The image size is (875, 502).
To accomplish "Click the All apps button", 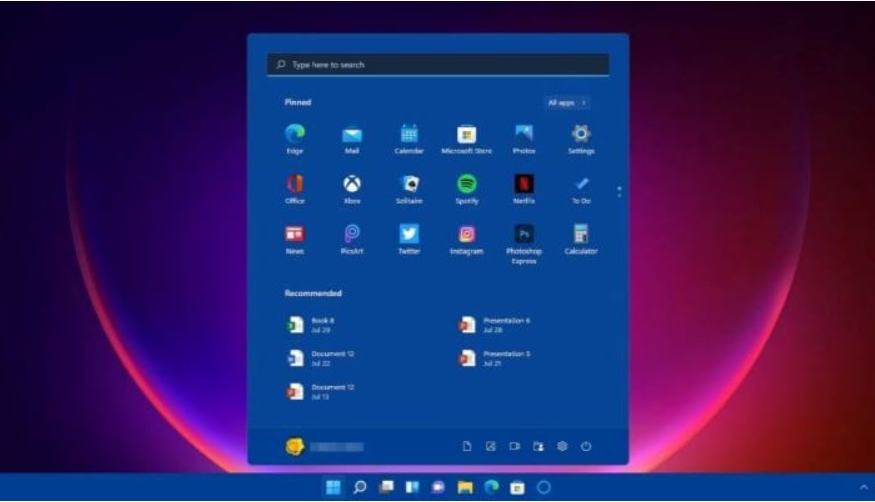I will pos(567,103).
